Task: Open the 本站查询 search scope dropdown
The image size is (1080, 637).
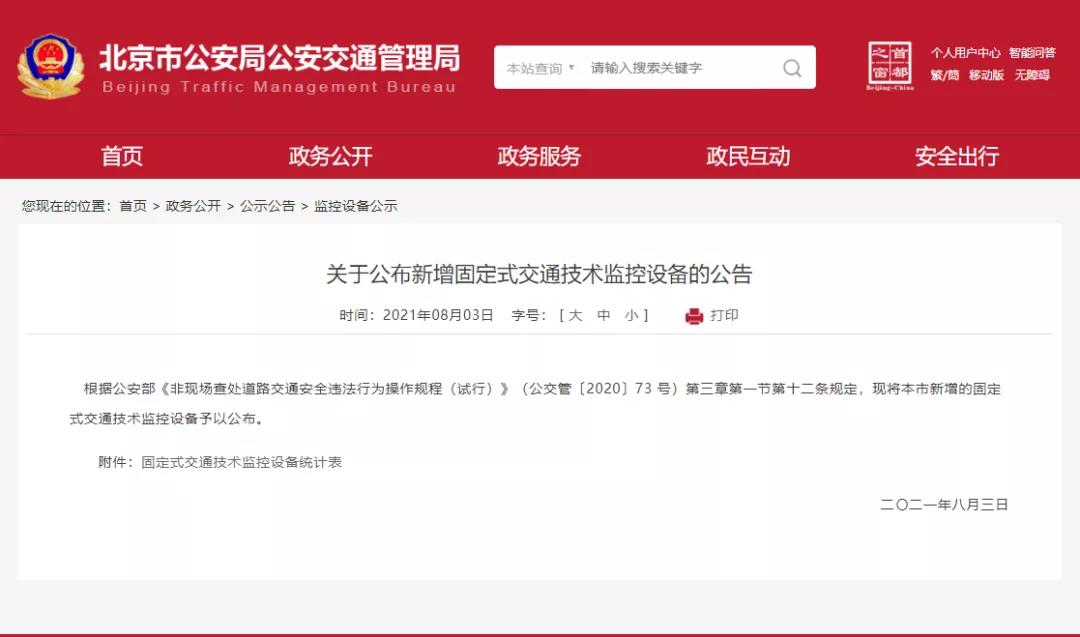Action: pos(540,68)
